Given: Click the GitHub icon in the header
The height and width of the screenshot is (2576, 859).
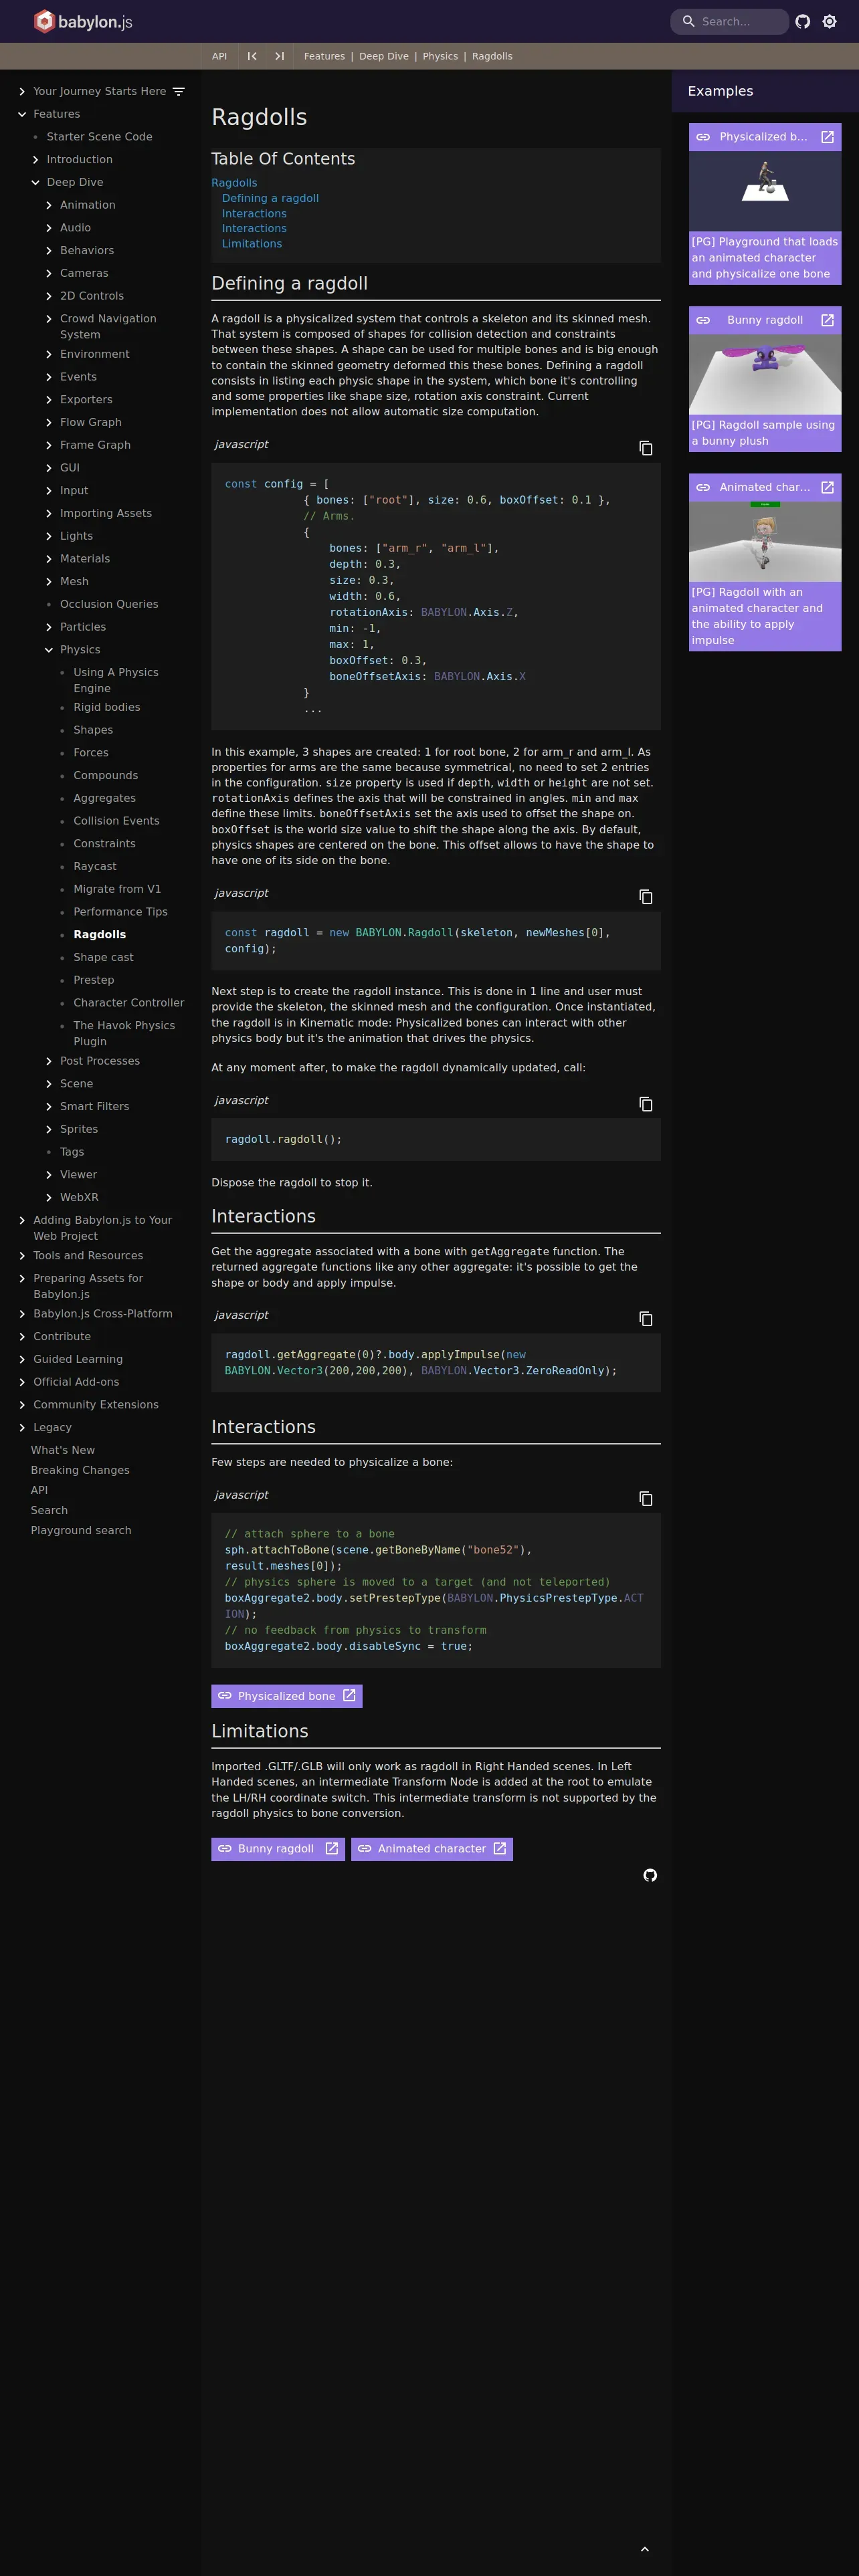Looking at the screenshot, I should pyautogui.click(x=802, y=22).
